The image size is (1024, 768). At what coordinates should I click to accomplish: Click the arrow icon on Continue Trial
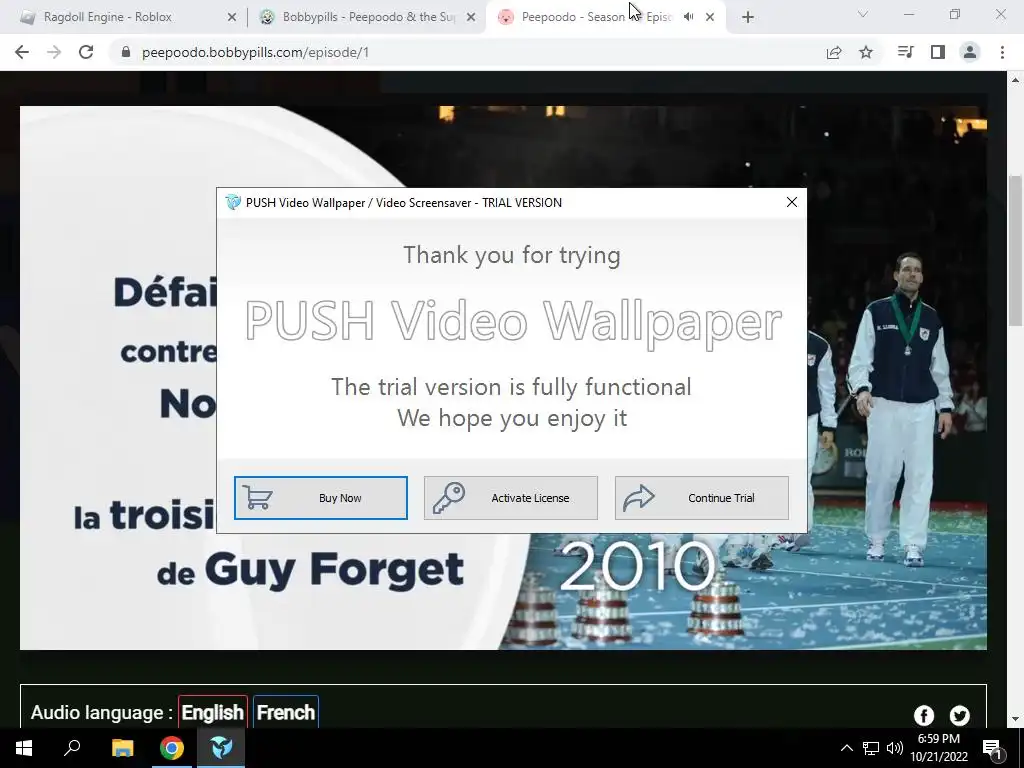tap(639, 498)
